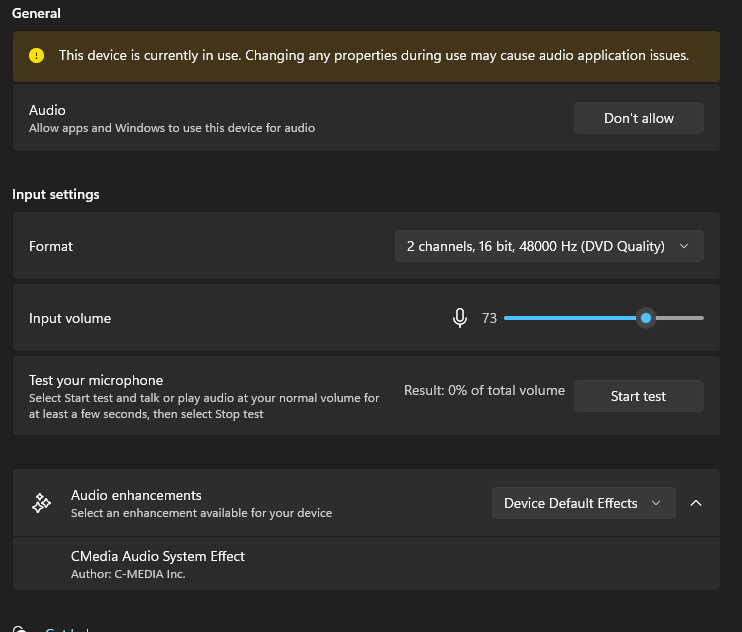Click the Input volume label
The width and height of the screenshot is (742, 632).
point(70,318)
